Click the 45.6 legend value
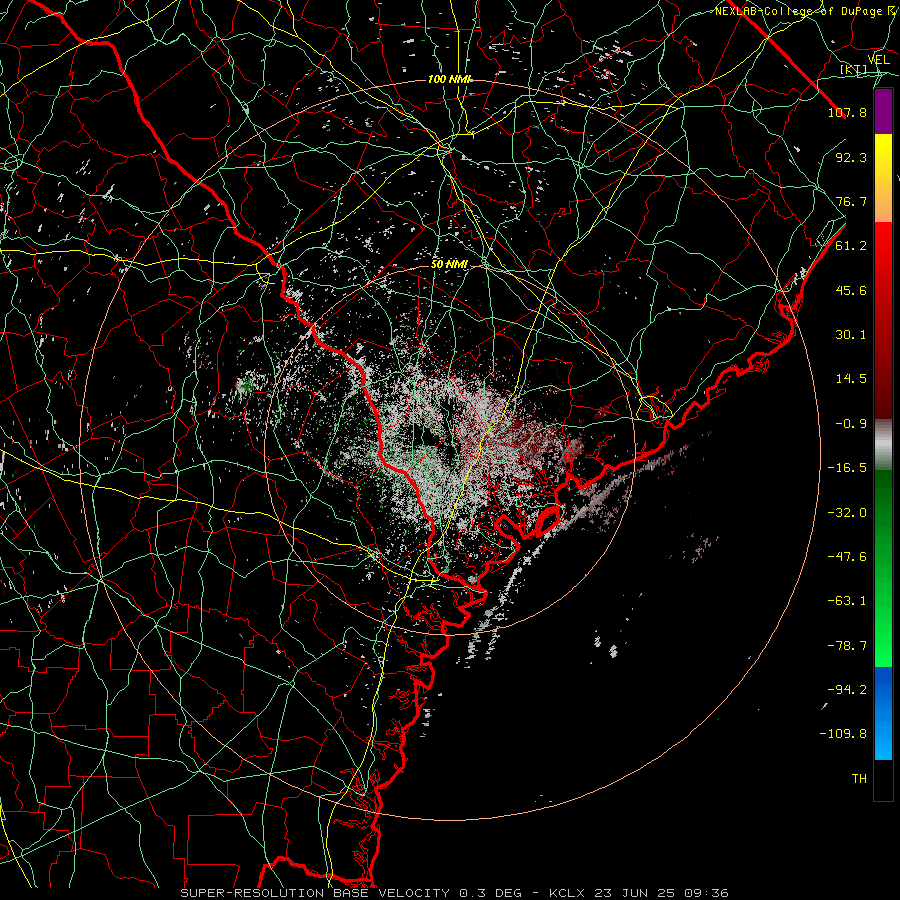Screen dimensions: 900x900 [x=851, y=290]
